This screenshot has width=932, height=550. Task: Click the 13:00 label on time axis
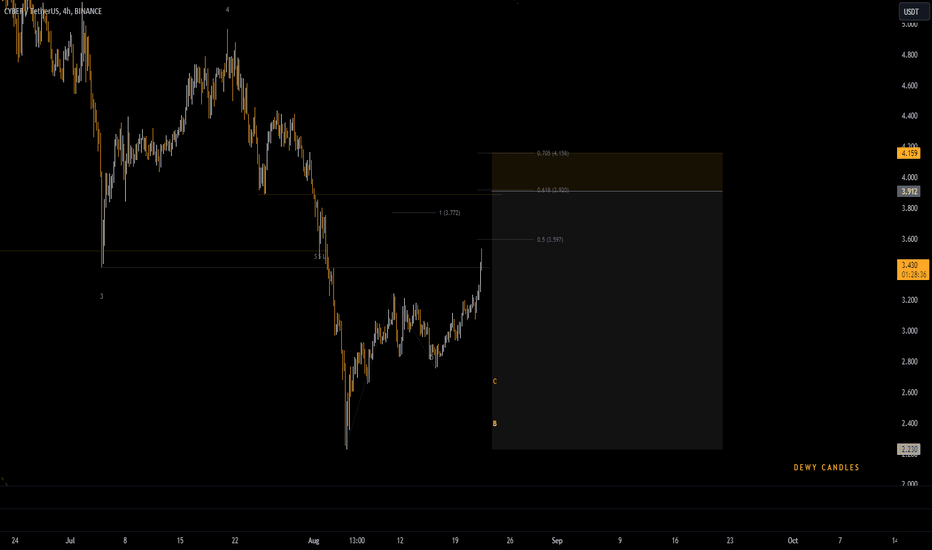pos(357,540)
